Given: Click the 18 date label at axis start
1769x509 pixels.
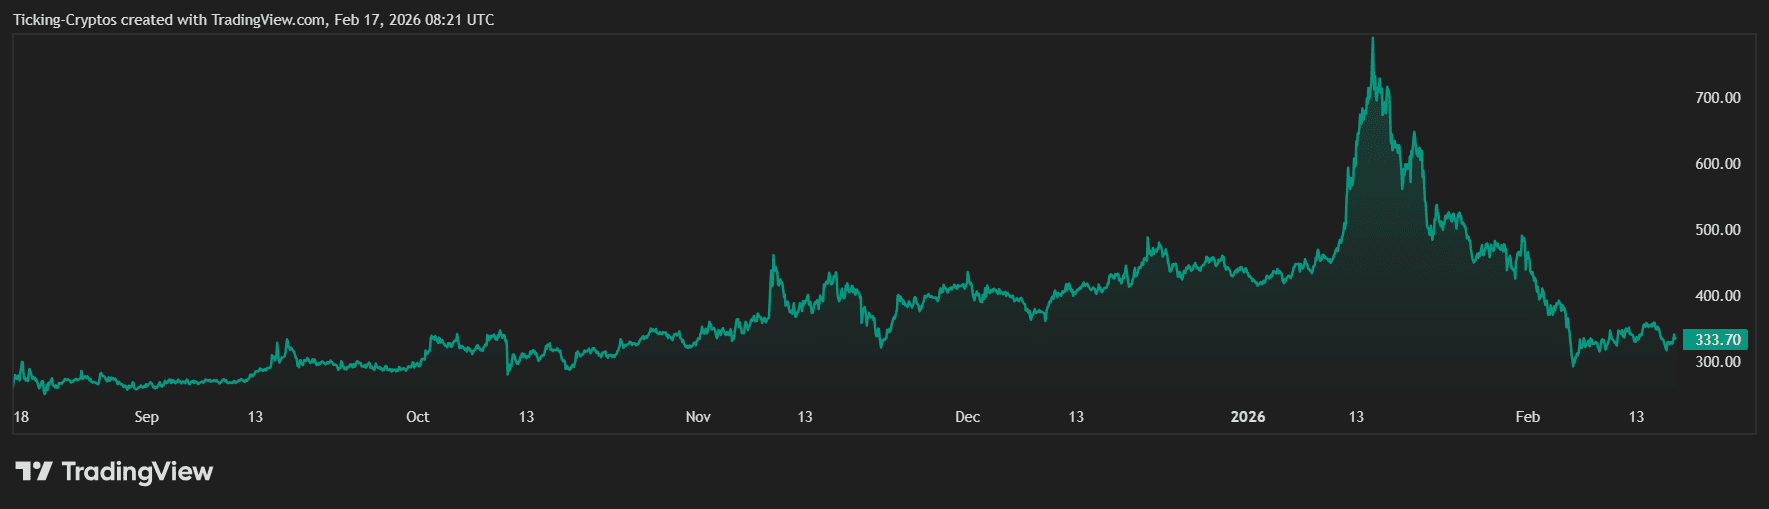Looking at the screenshot, I should (21, 417).
